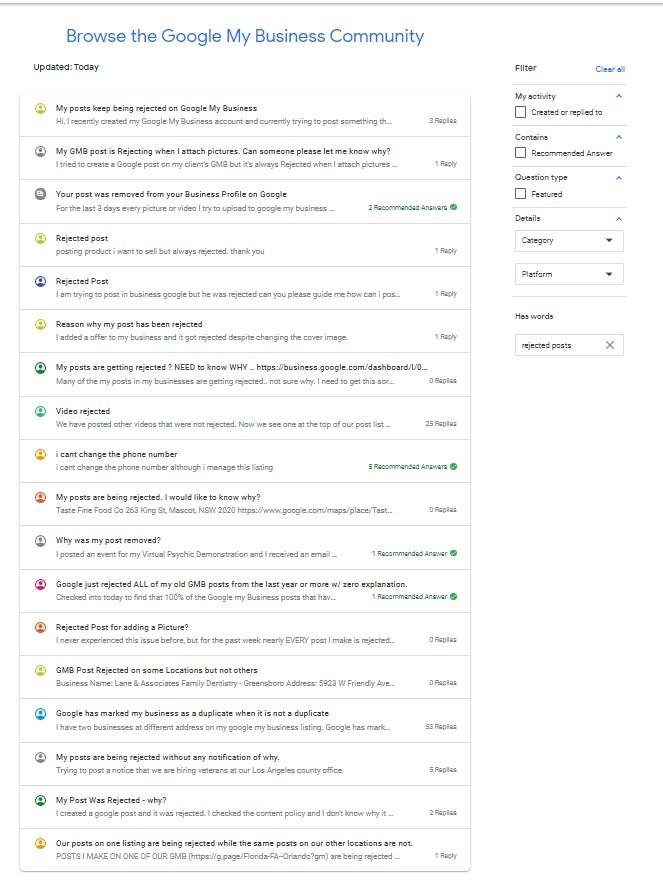Open the Platform dropdown
This screenshot has width=663, height=882.
569,274
